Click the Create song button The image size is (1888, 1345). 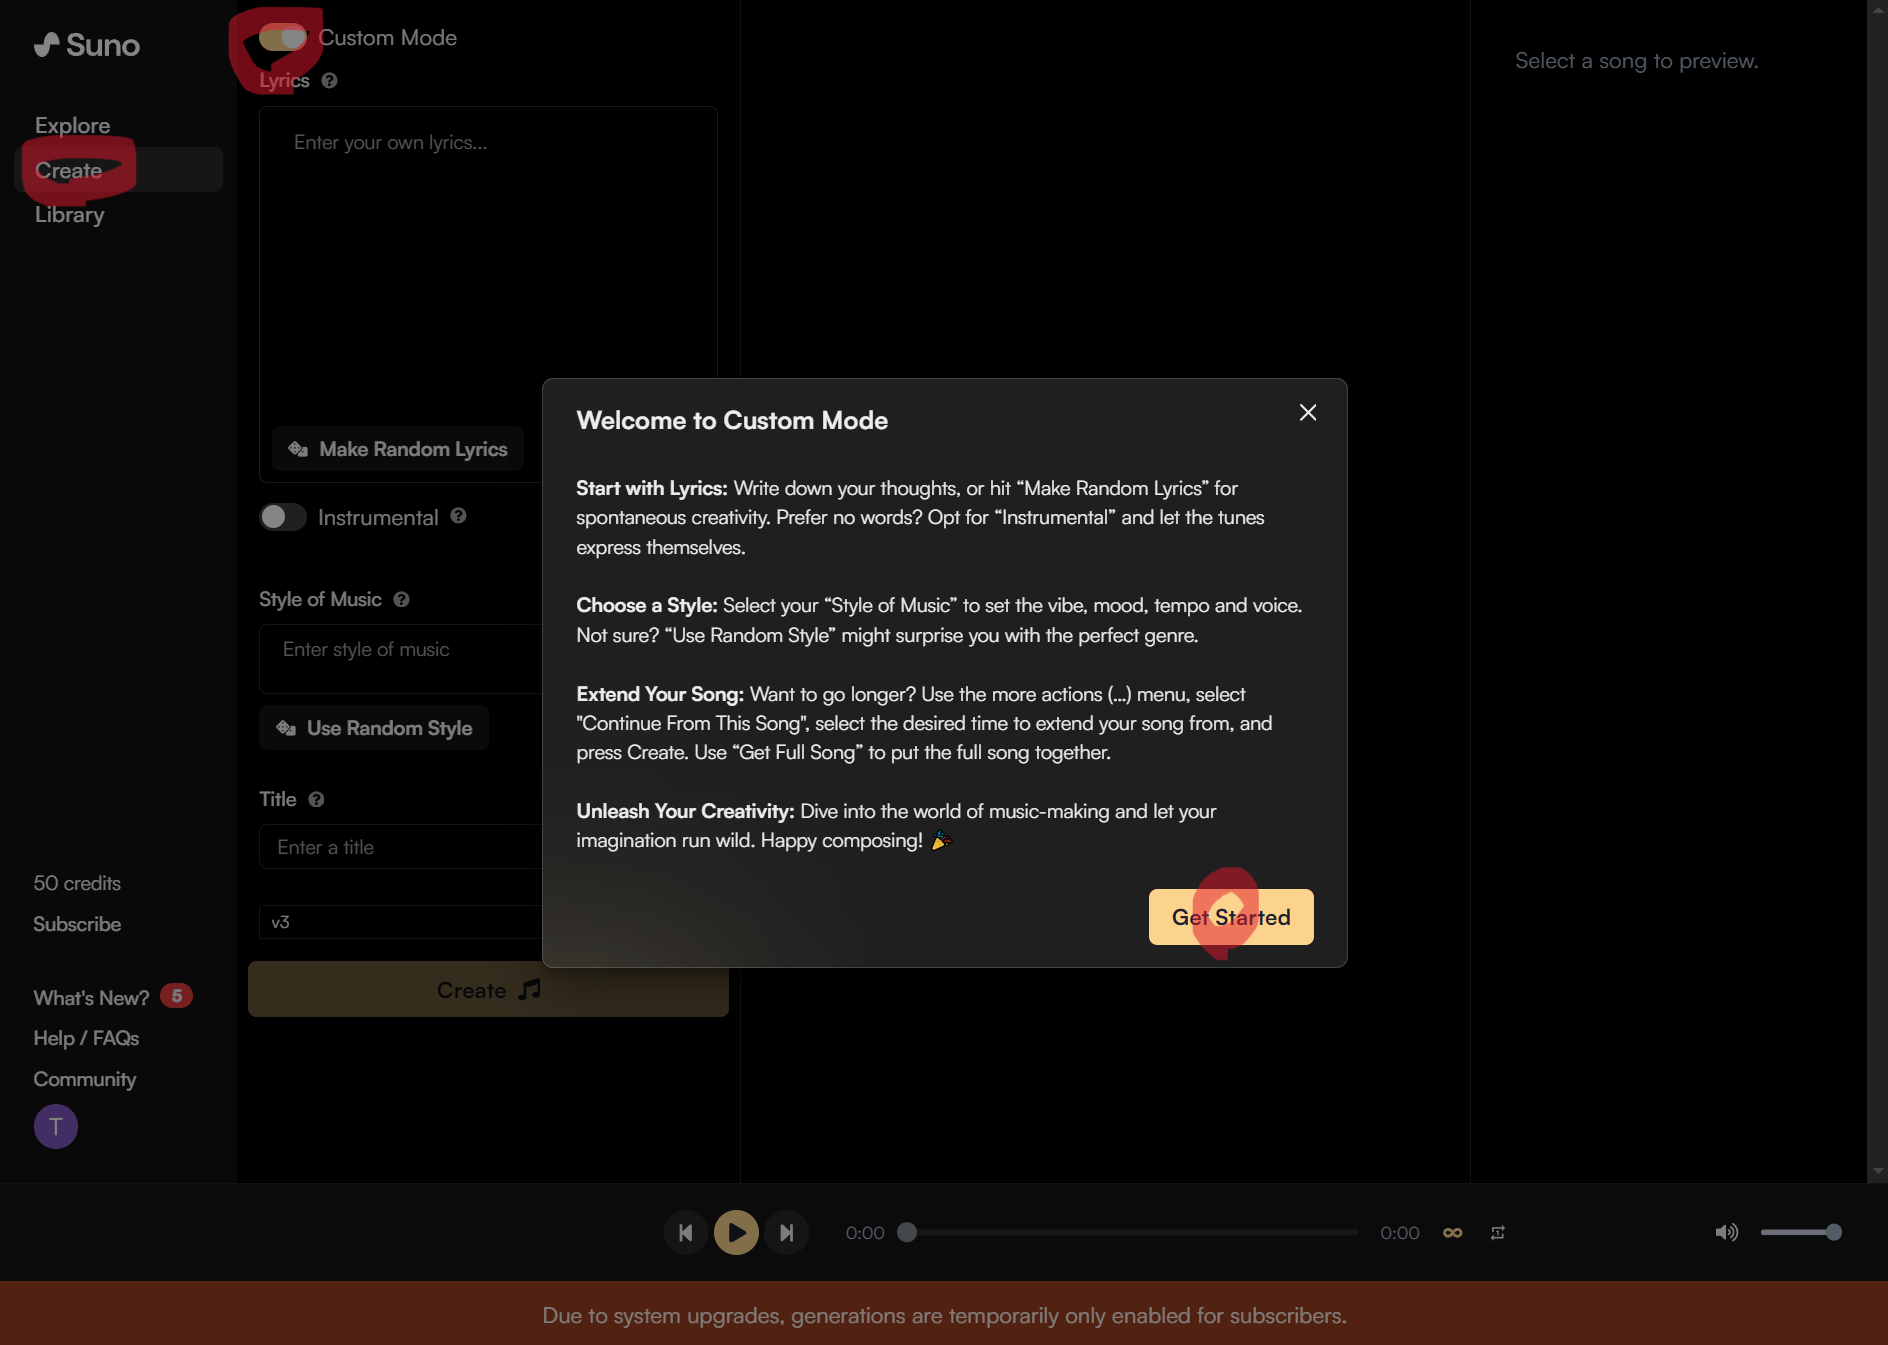point(488,990)
